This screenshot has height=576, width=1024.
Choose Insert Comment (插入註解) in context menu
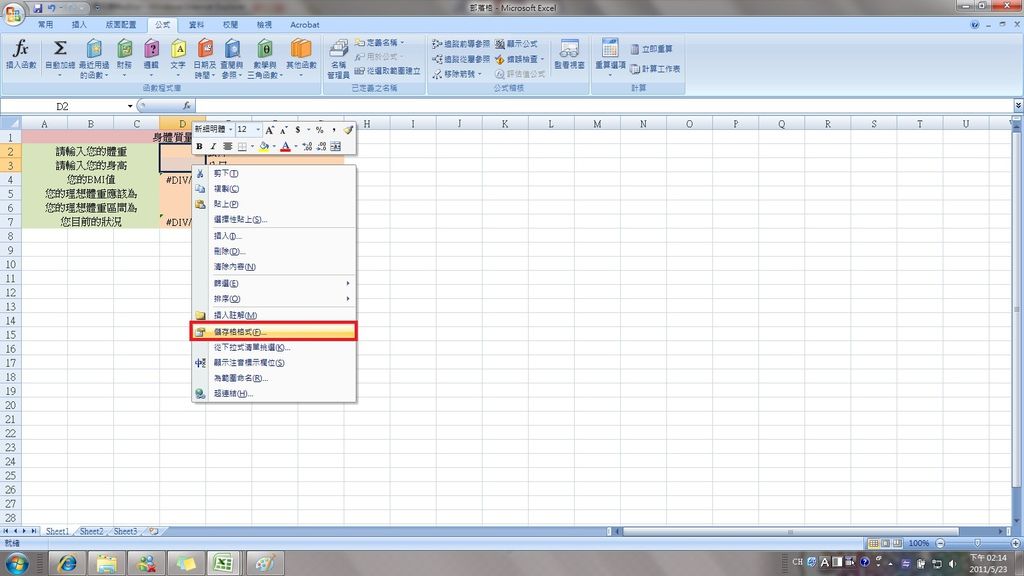click(x=274, y=315)
